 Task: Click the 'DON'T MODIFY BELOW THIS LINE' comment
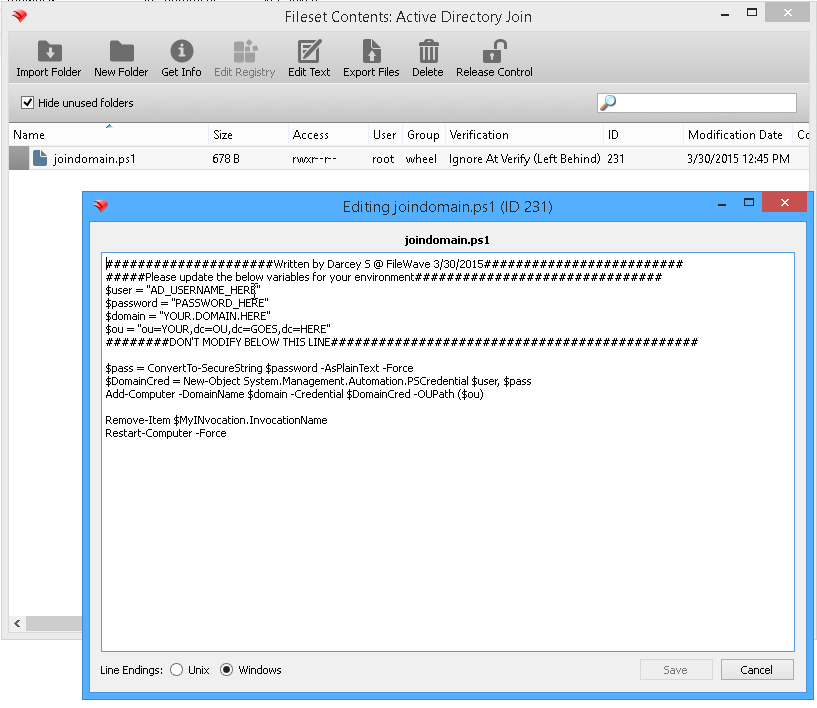pyautogui.click(x=401, y=342)
